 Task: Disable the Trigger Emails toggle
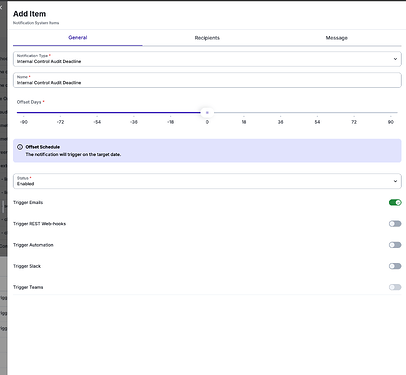395,202
